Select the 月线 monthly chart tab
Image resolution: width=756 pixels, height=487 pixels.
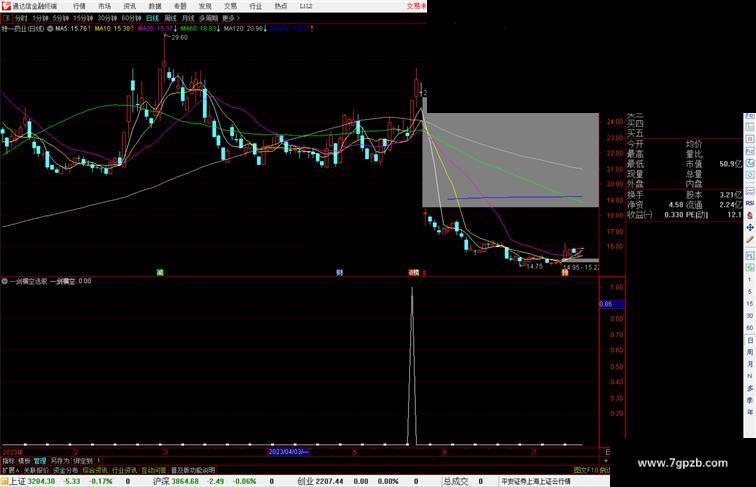188,18
